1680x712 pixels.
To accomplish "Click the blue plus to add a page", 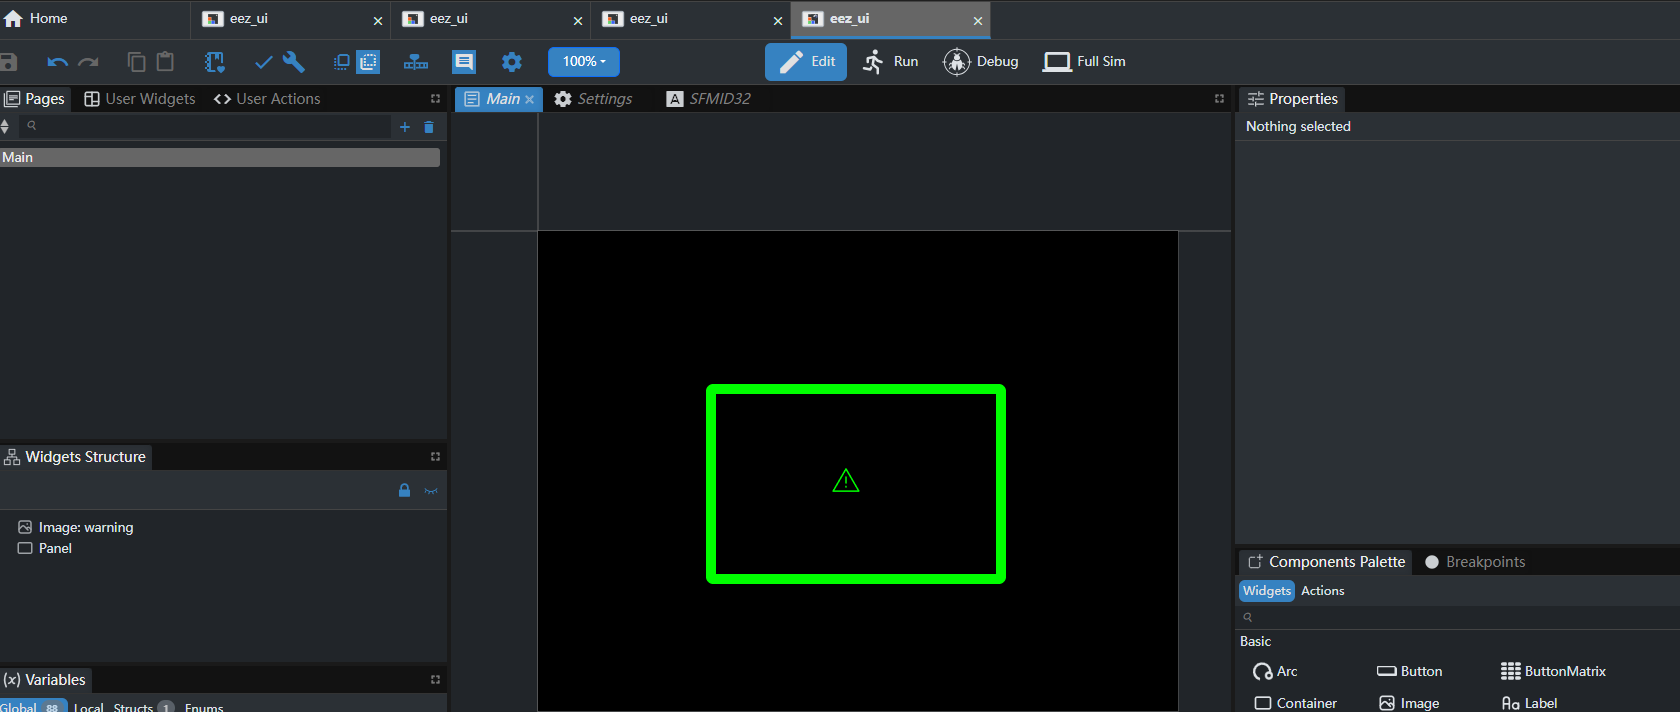I will pyautogui.click(x=405, y=127).
